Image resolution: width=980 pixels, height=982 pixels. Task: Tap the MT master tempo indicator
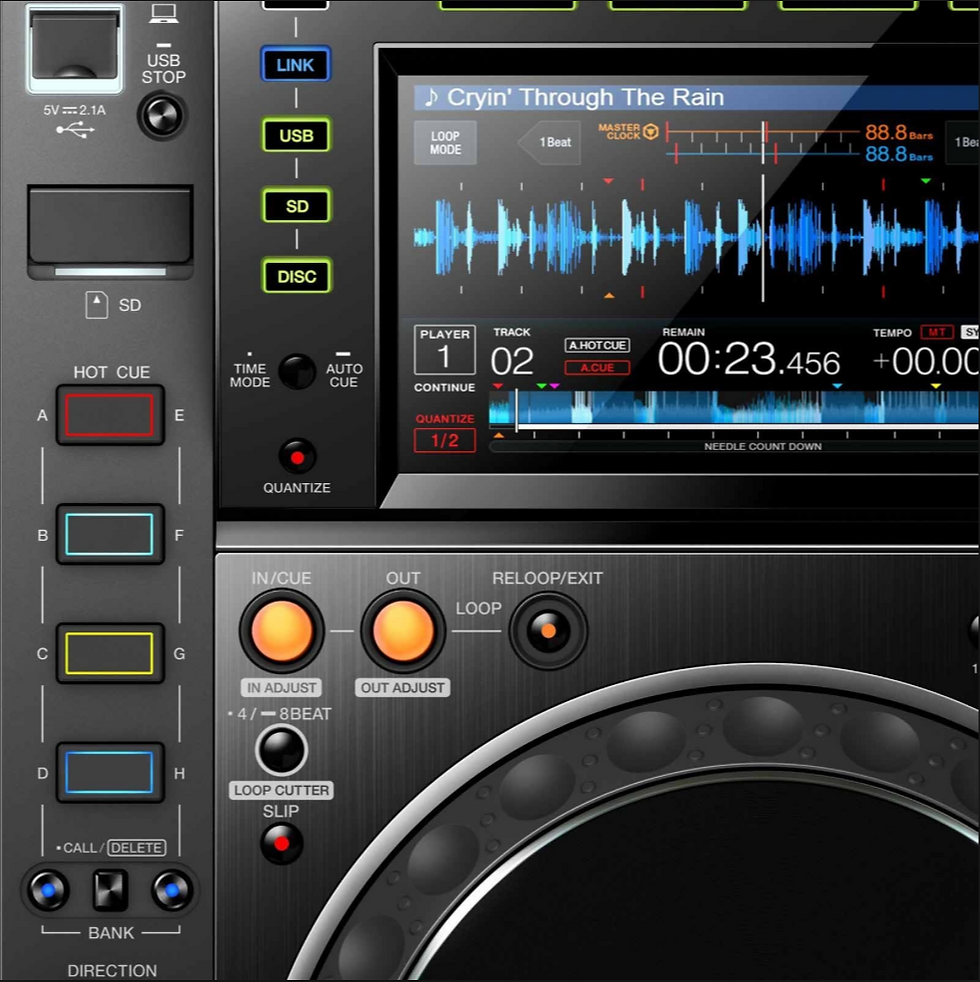tap(937, 332)
